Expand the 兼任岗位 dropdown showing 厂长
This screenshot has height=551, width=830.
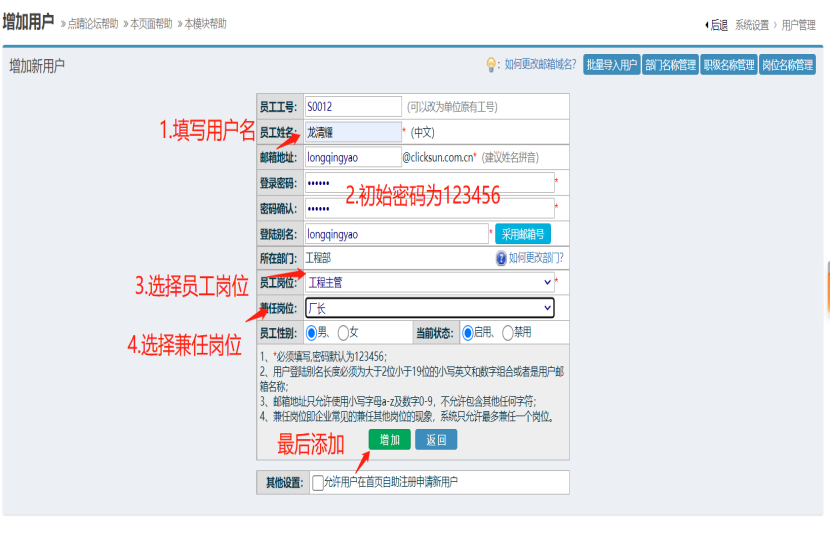pos(429,308)
